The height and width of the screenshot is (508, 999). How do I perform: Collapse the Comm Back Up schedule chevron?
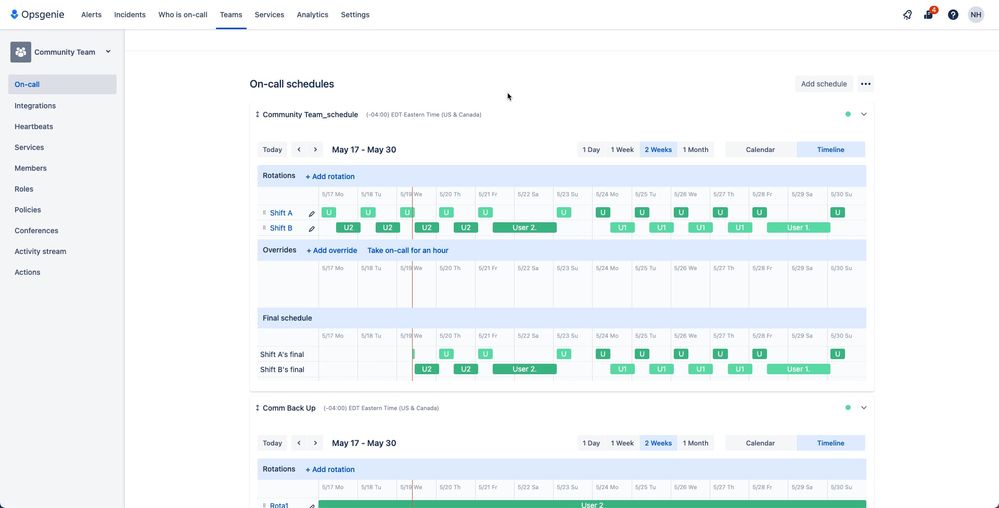[864, 408]
